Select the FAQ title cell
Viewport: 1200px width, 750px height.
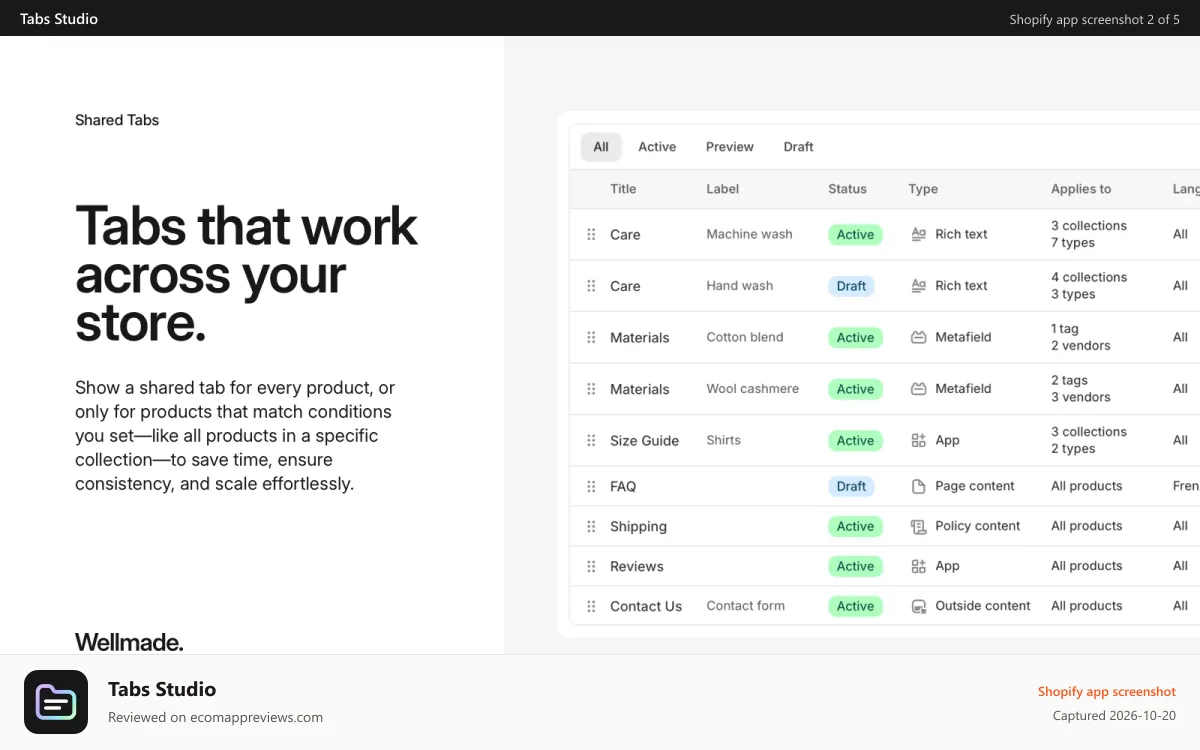point(623,486)
